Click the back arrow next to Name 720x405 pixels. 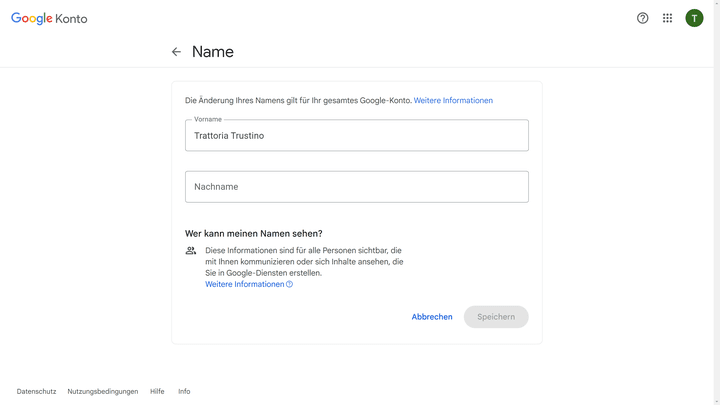pos(176,52)
